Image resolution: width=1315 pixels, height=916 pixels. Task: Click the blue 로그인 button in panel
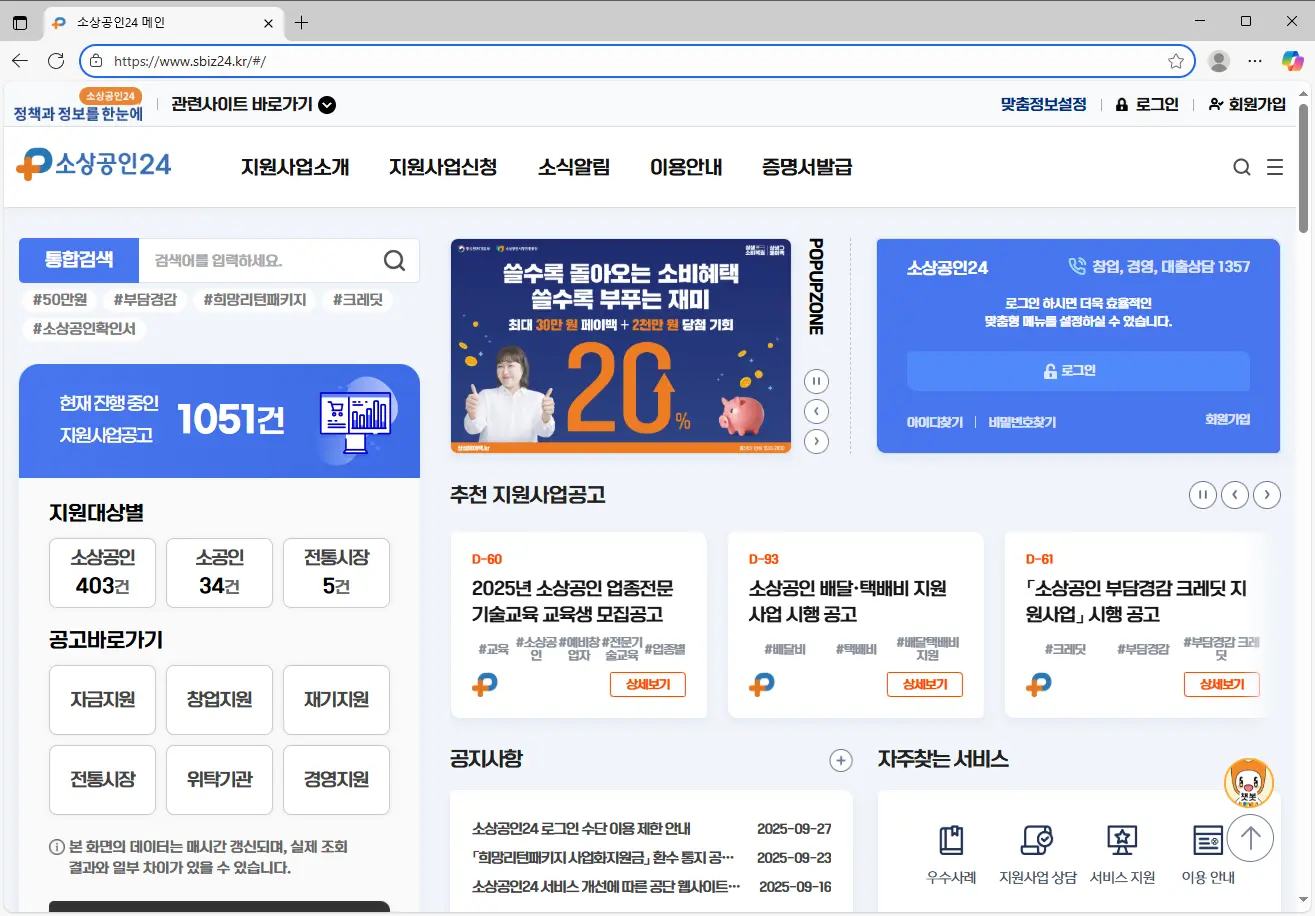click(1078, 371)
